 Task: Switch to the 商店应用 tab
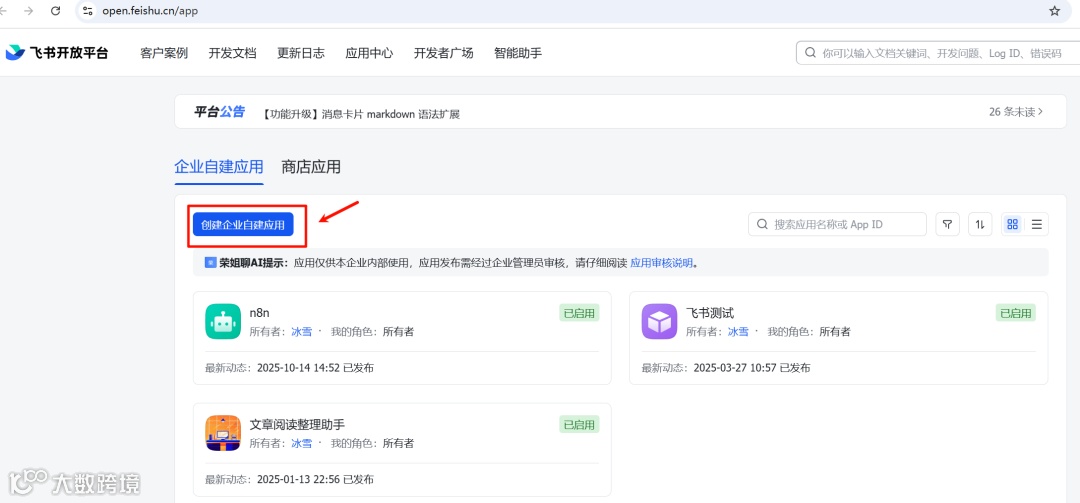(x=311, y=167)
